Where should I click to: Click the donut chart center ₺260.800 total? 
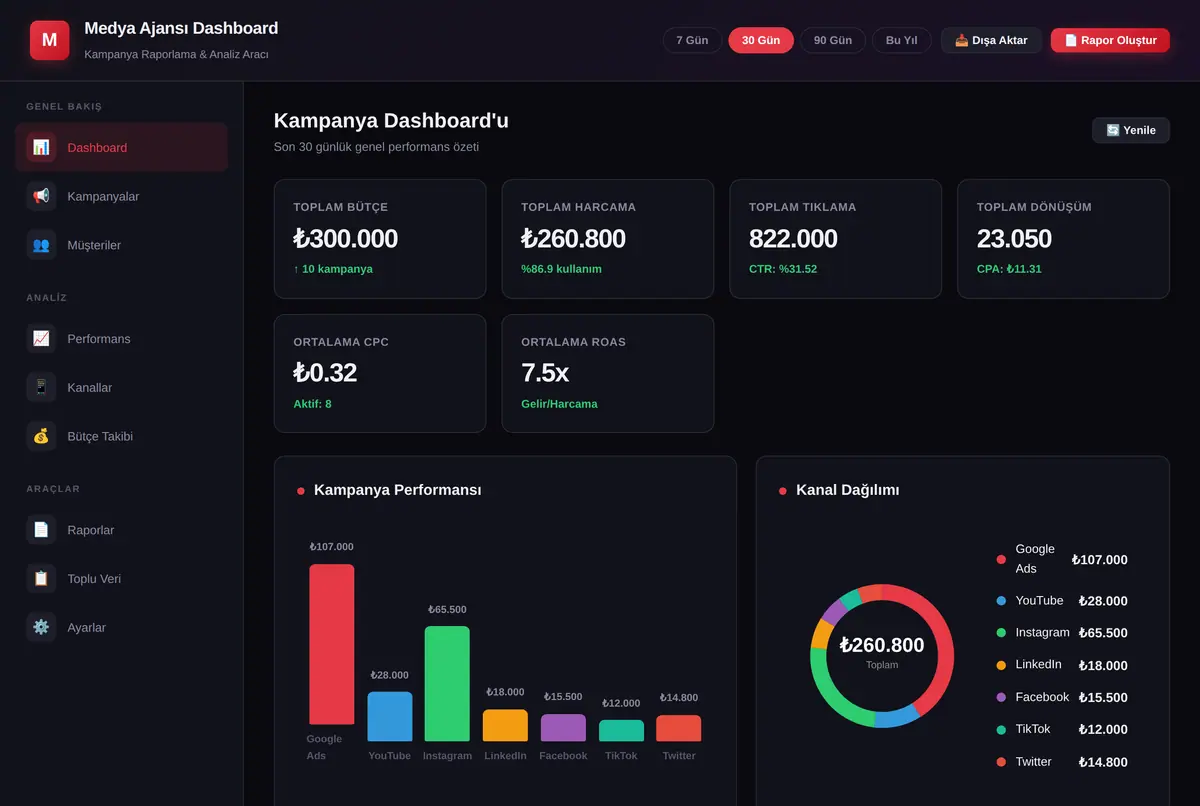882,646
